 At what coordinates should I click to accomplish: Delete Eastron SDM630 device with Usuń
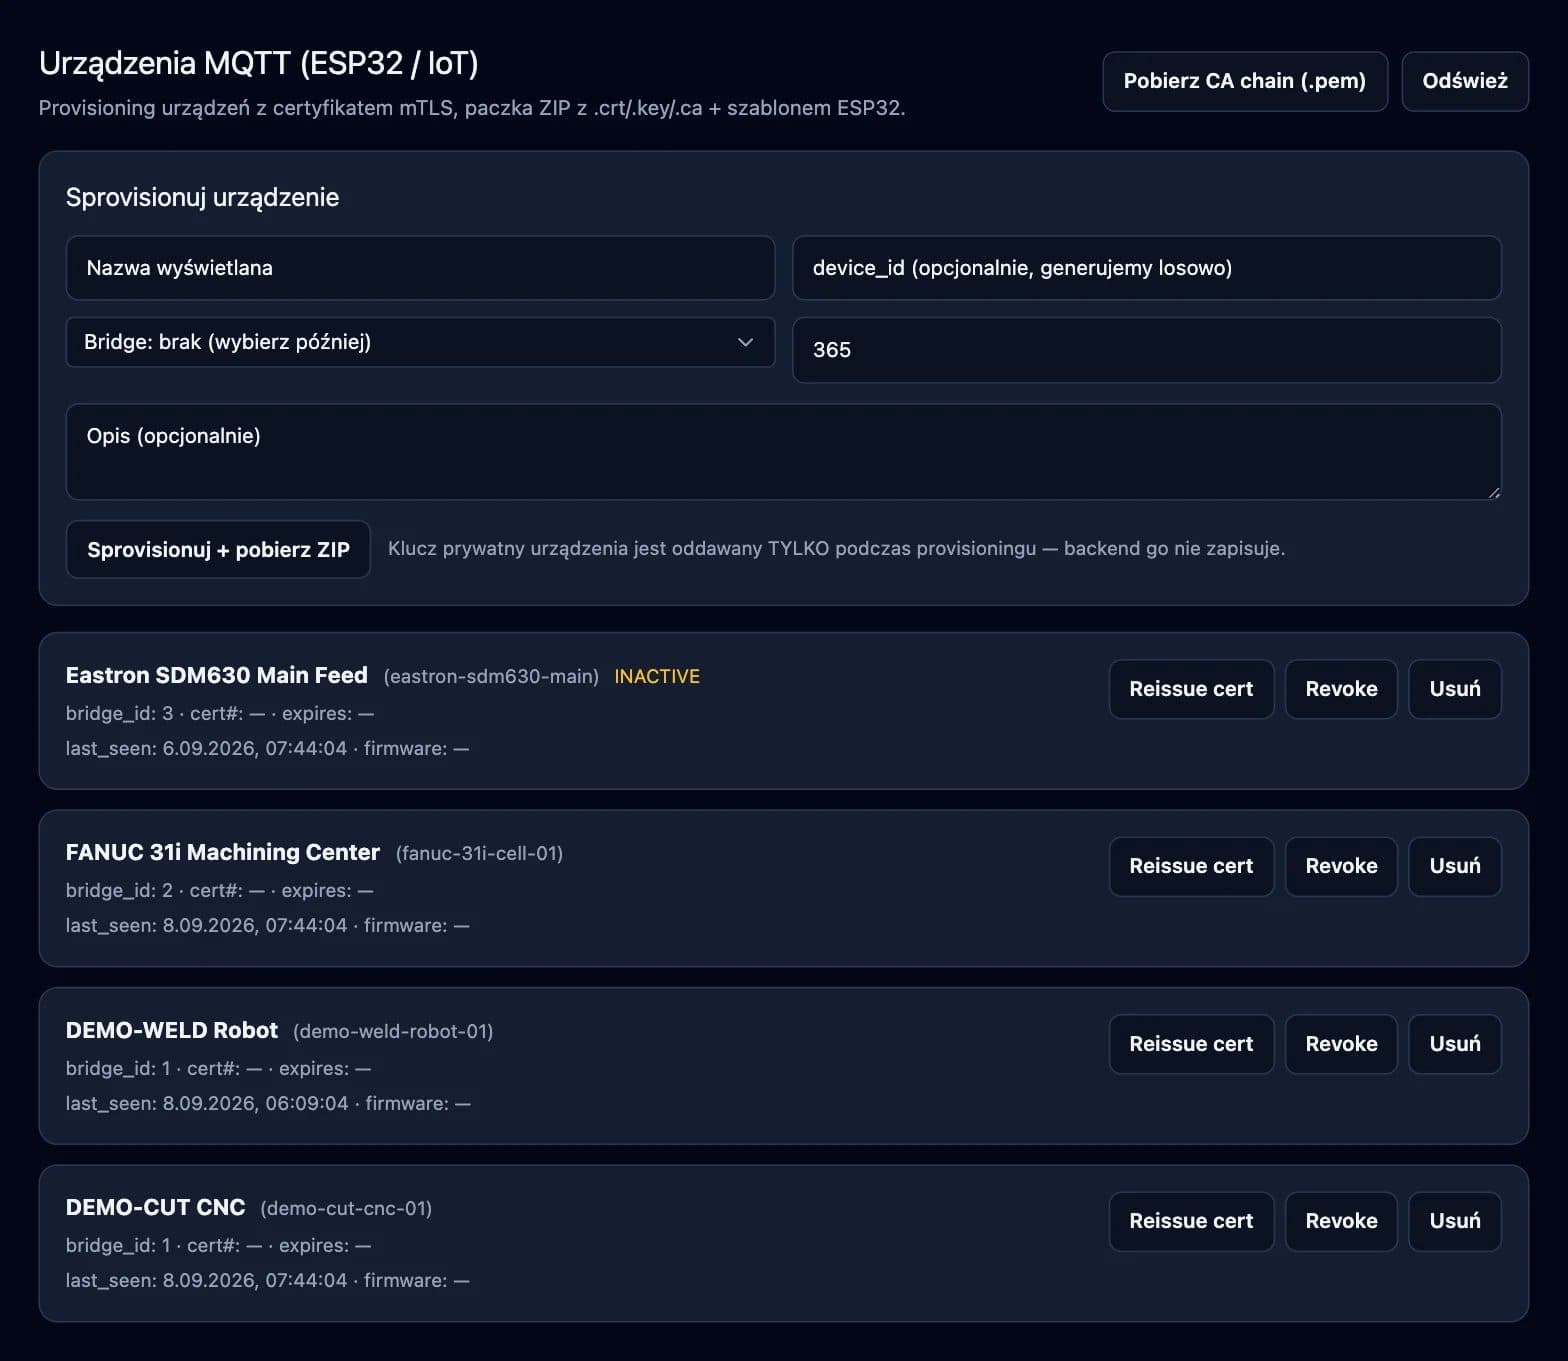[x=1455, y=689]
